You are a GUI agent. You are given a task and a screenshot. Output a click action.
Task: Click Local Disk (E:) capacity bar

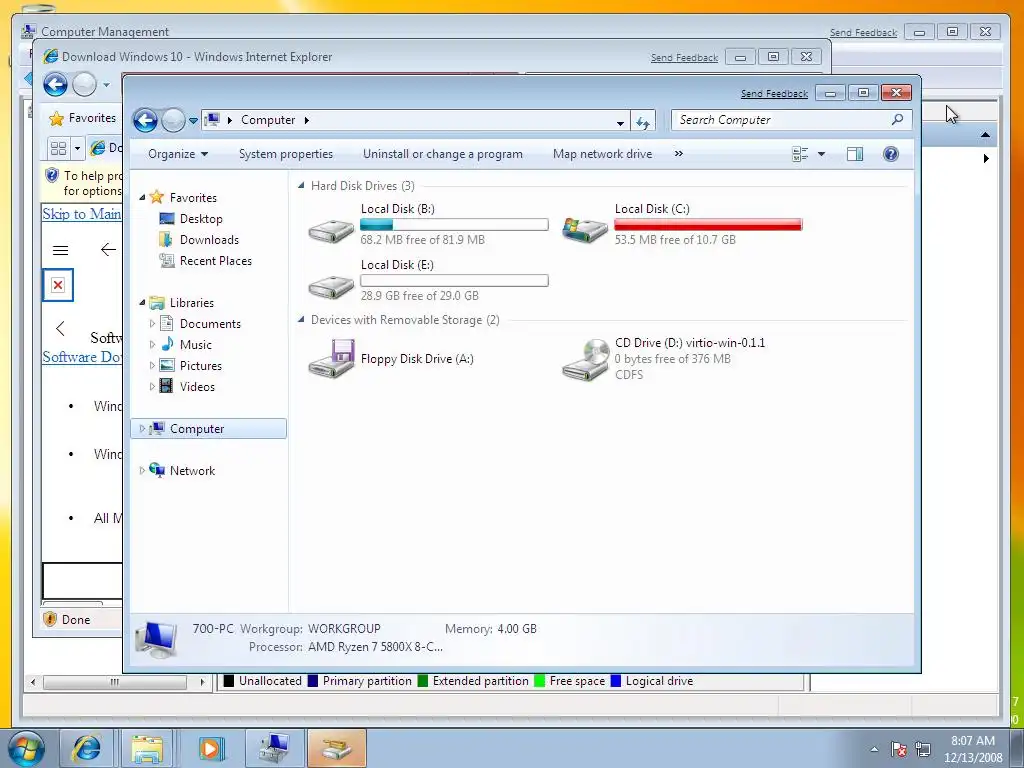[x=454, y=281]
